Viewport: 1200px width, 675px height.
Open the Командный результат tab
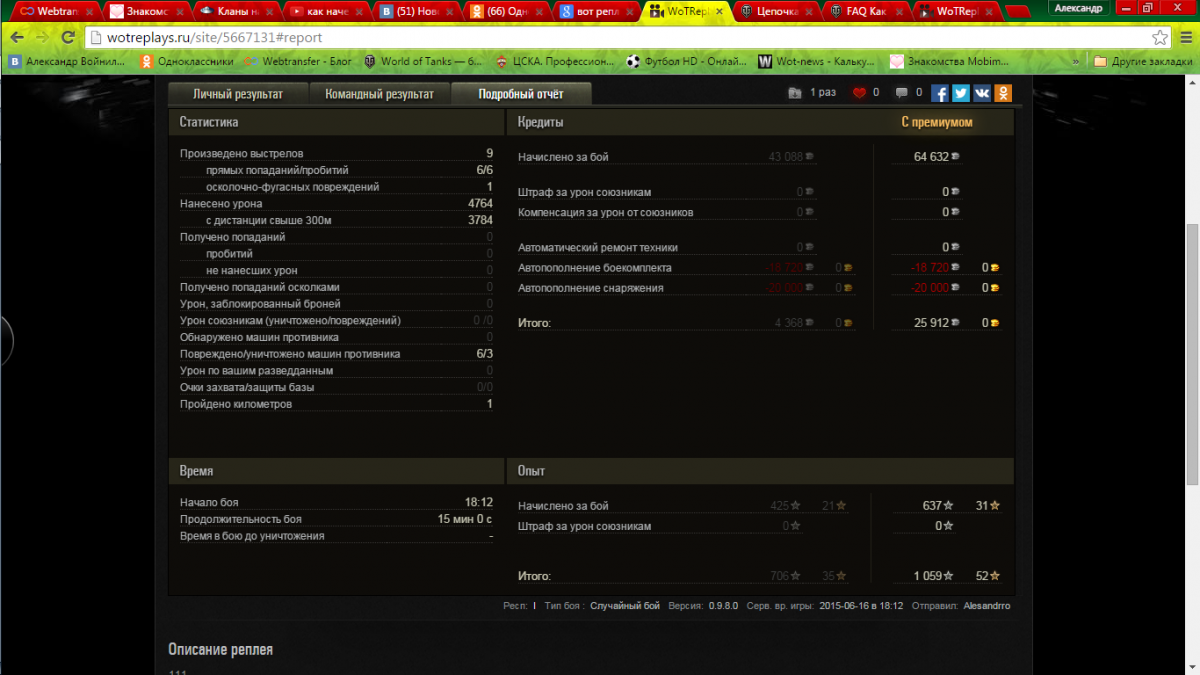tap(380, 94)
